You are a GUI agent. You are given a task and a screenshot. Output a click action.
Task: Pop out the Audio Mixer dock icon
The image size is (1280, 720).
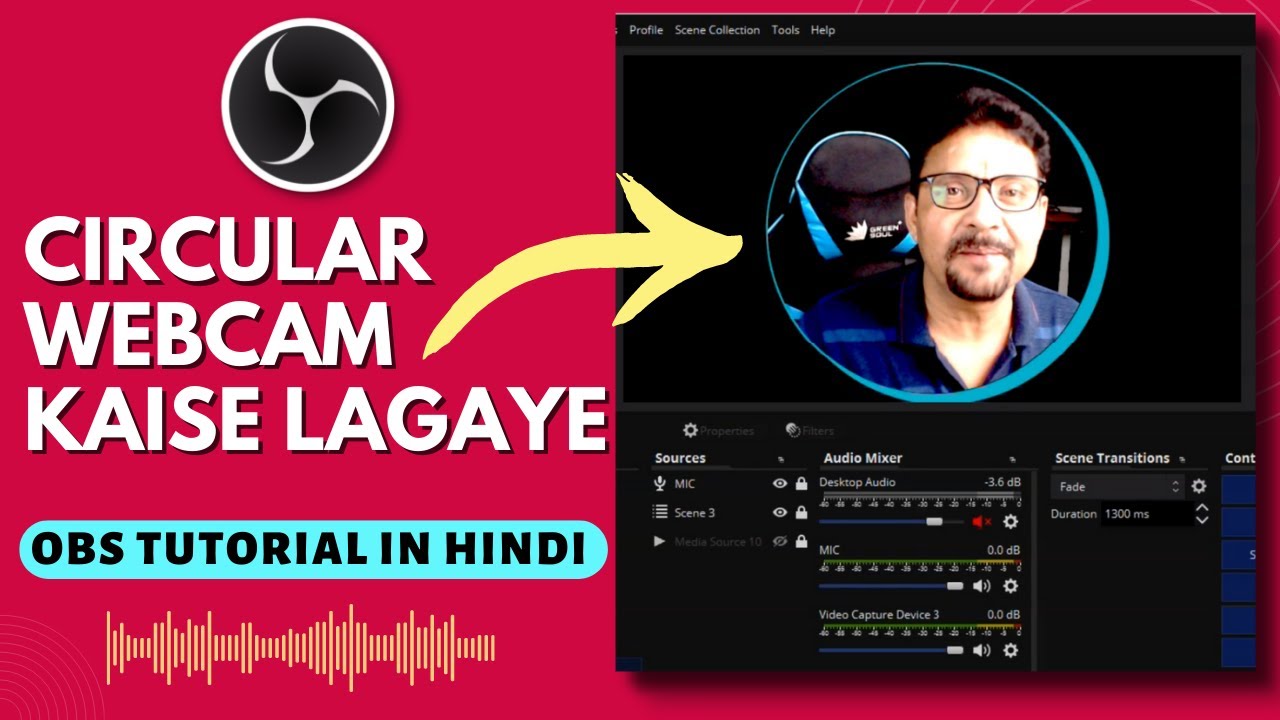click(x=1013, y=460)
